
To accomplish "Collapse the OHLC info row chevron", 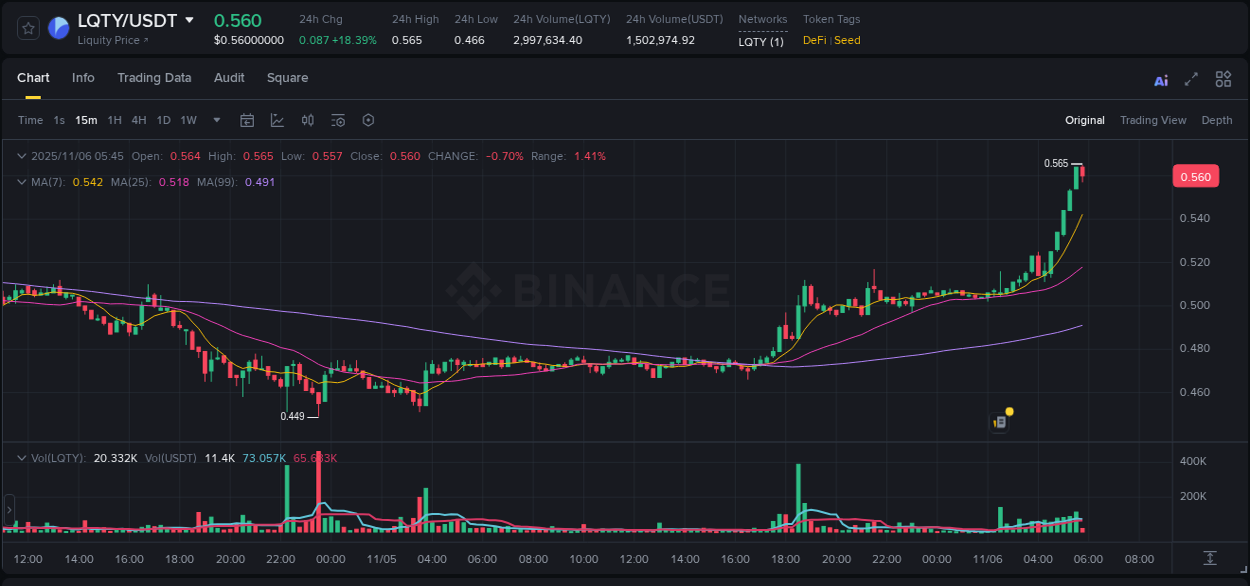I will pos(20,156).
